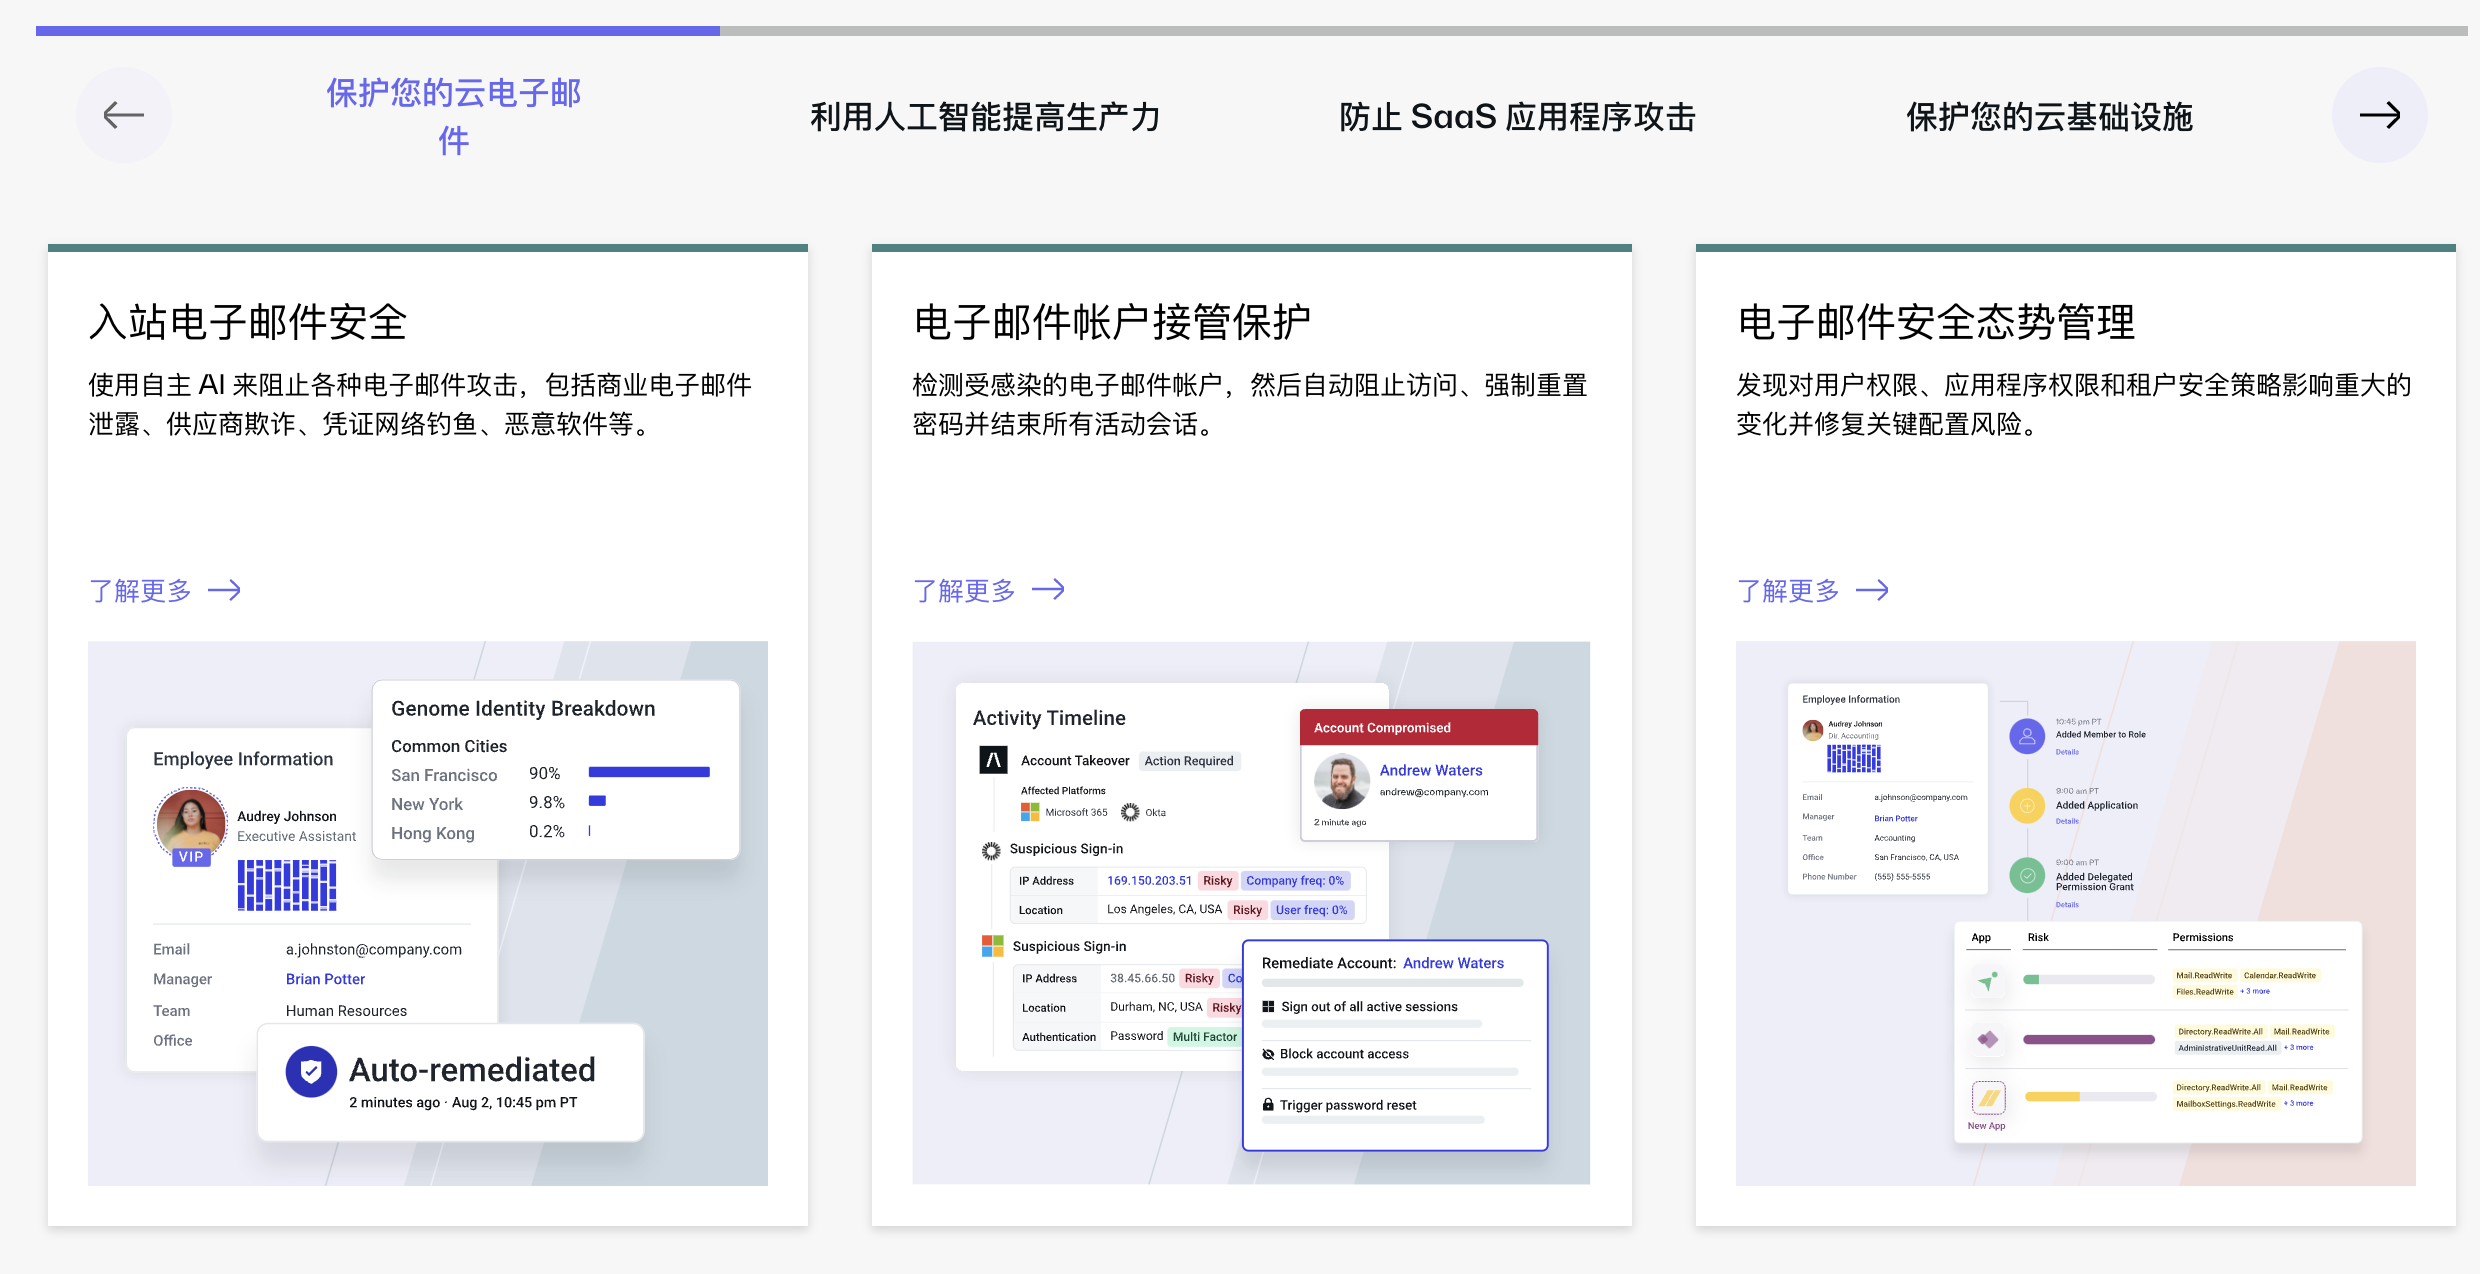Click 了解更多 under 入站电子邮件安全

[165, 590]
